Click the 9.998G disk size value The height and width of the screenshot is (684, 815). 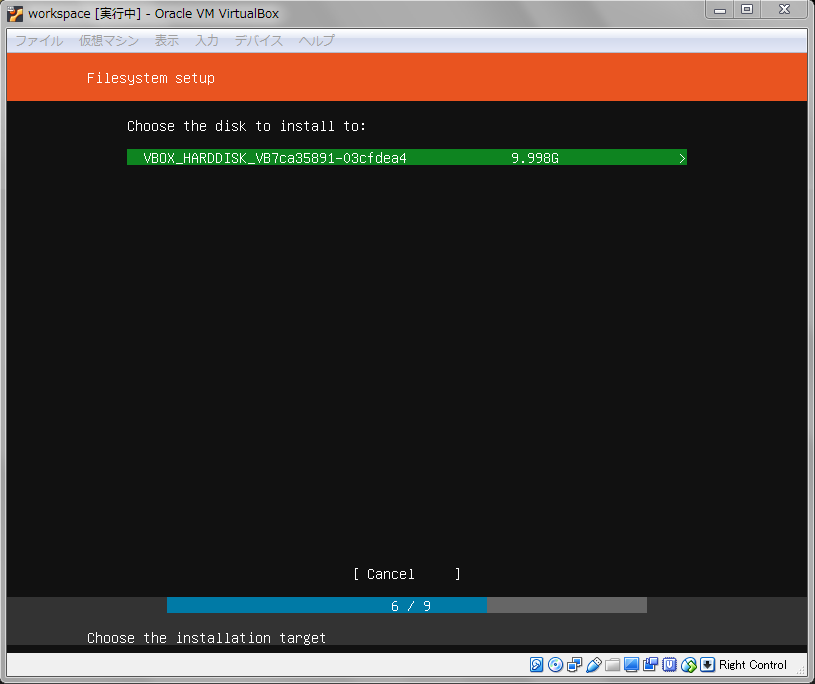pyautogui.click(x=534, y=158)
